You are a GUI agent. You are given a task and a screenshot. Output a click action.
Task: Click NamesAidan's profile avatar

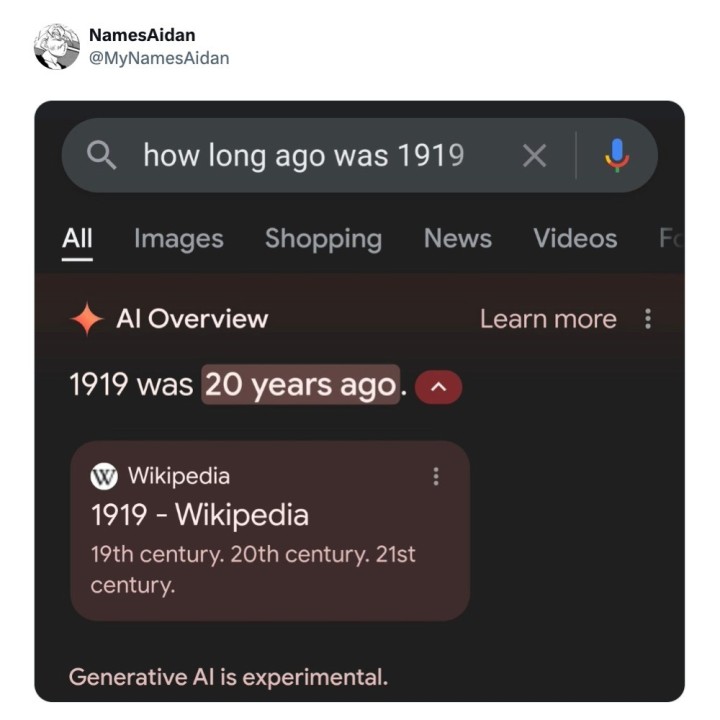[57, 46]
